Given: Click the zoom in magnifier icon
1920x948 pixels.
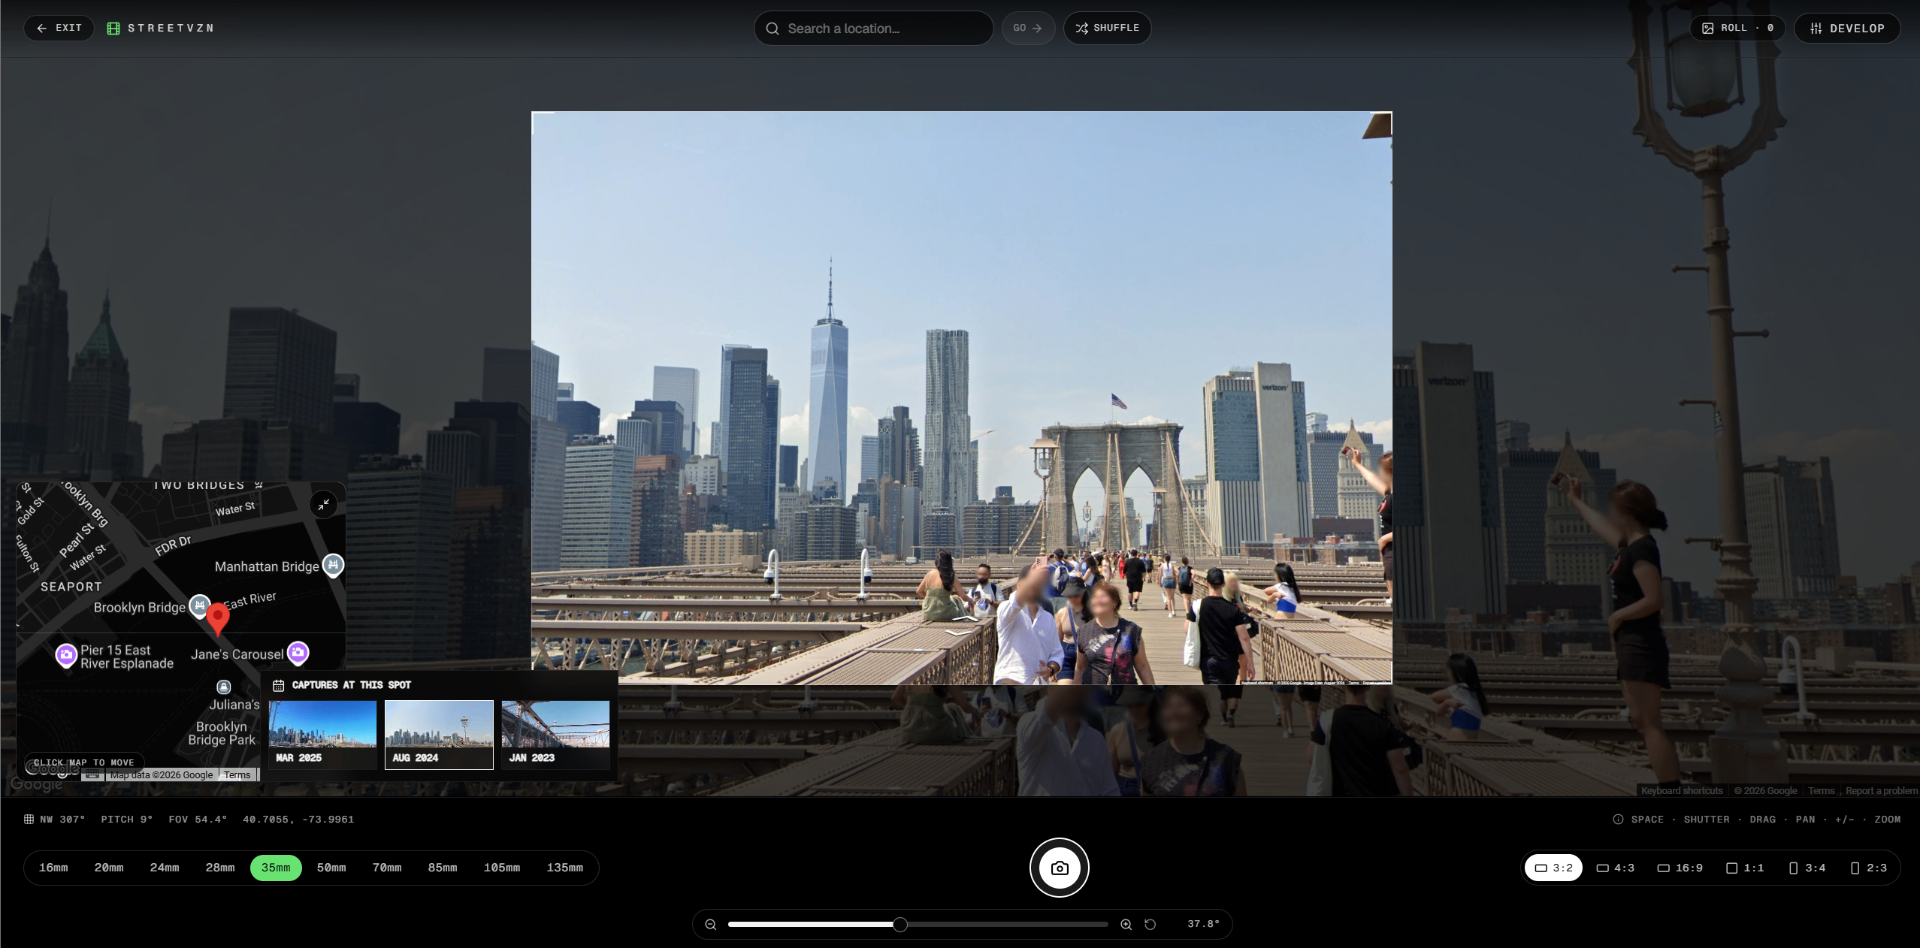Looking at the screenshot, I should (1126, 925).
